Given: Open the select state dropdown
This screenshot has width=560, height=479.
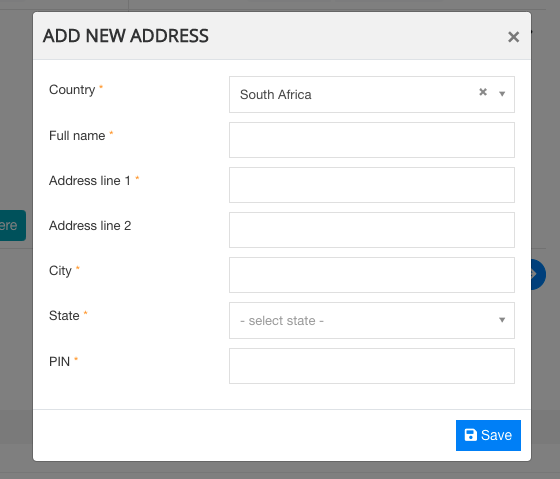Looking at the screenshot, I should [x=371, y=320].
